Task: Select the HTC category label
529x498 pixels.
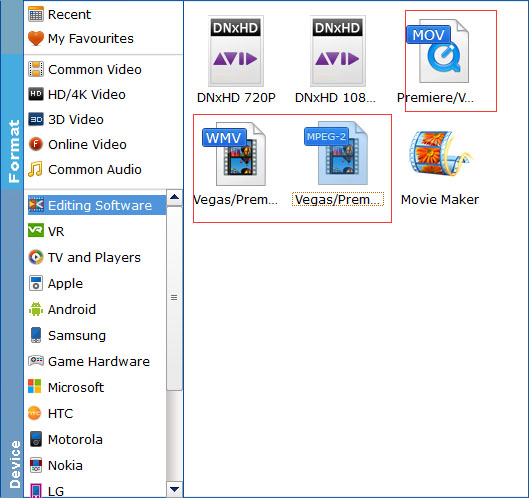Action: point(60,413)
